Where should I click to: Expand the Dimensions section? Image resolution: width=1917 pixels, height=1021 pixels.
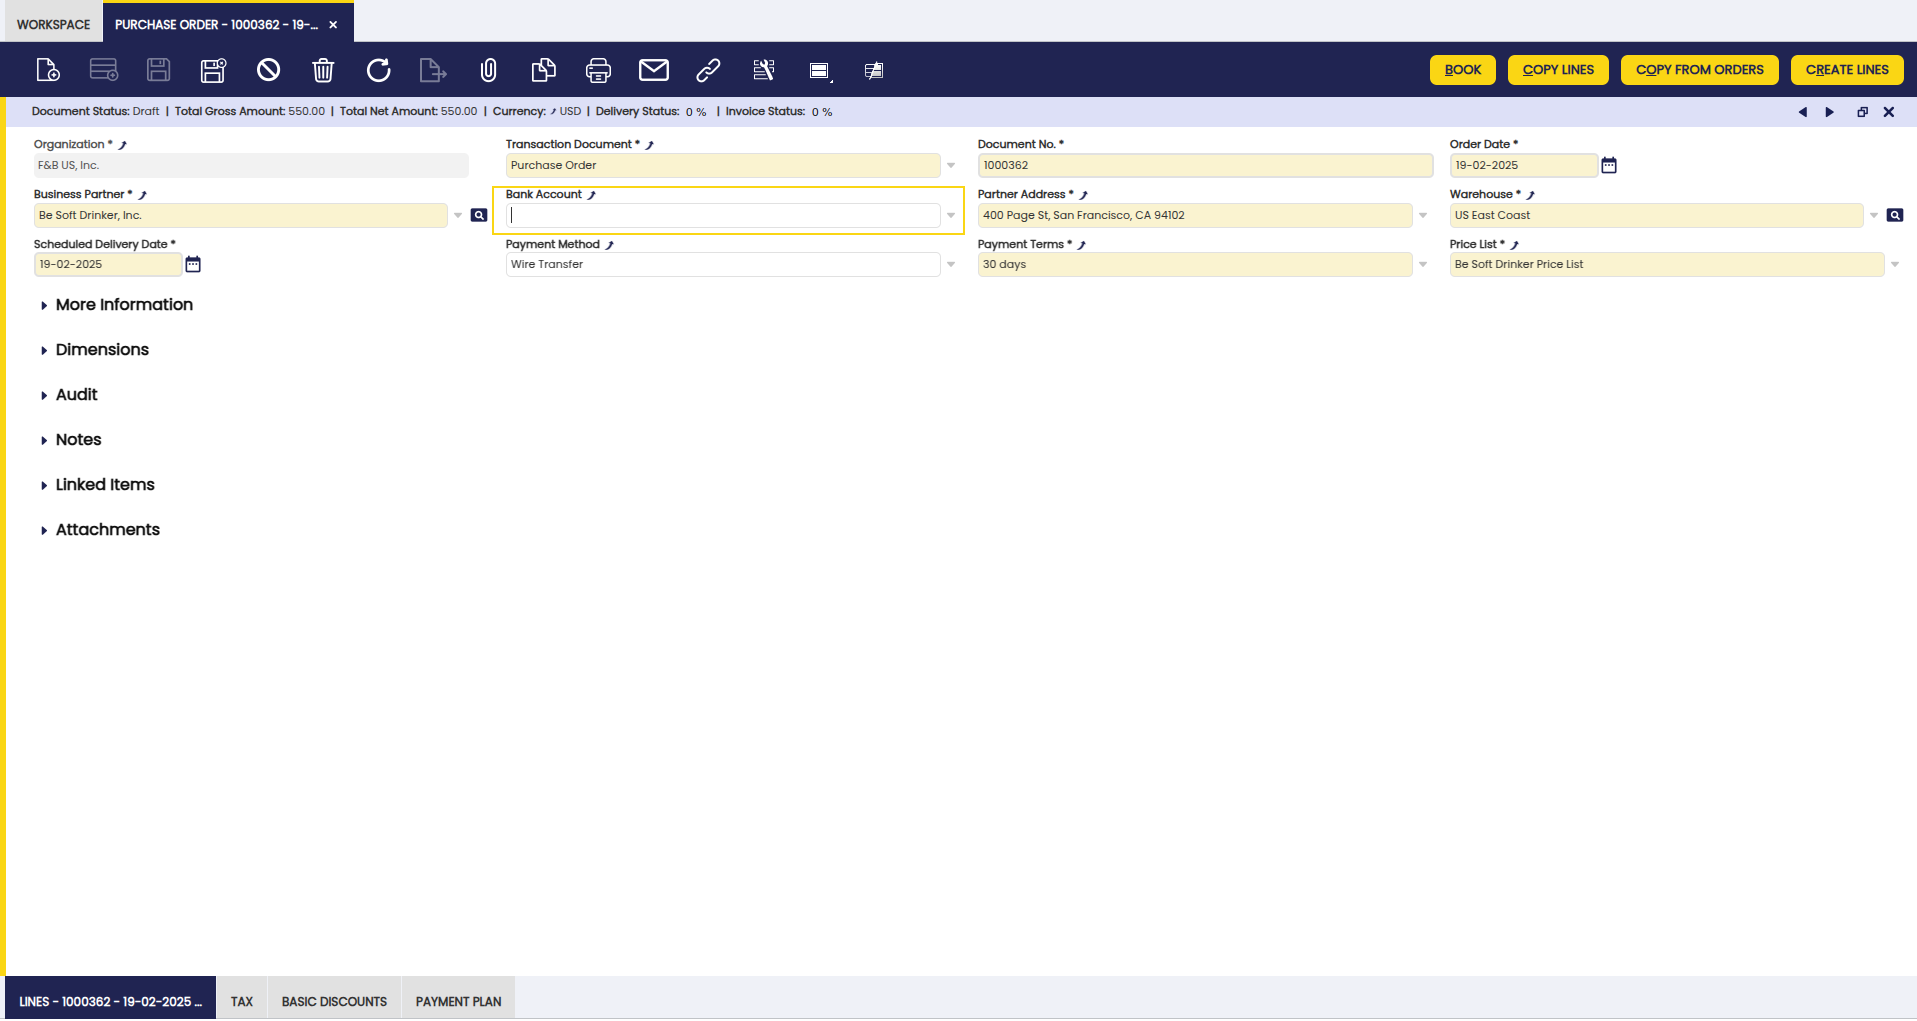point(95,350)
